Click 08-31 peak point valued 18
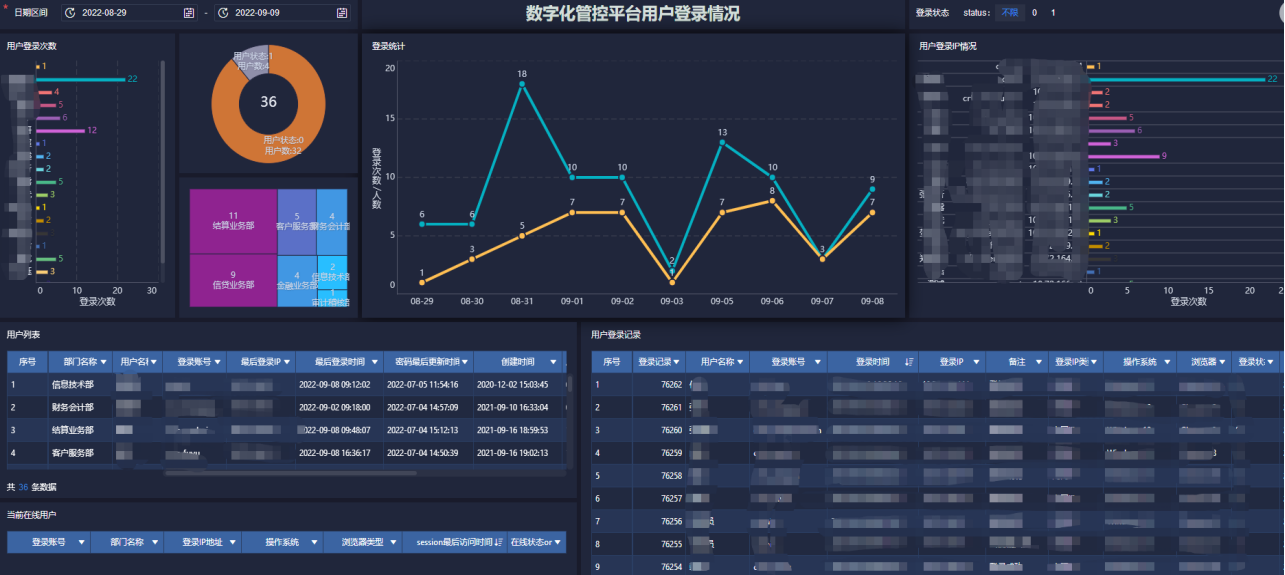 tap(522, 84)
